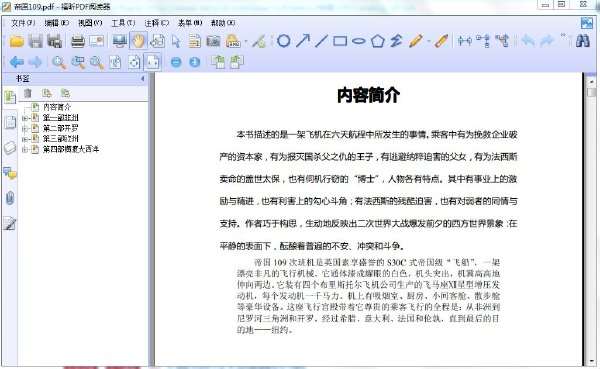Select the 内容简介 bookmark
The width and height of the screenshot is (600, 369).
pos(57,107)
